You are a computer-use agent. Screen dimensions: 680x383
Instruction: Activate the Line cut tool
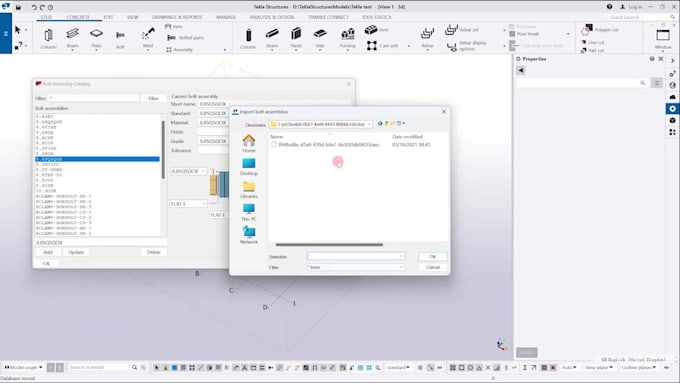click(x=592, y=42)
